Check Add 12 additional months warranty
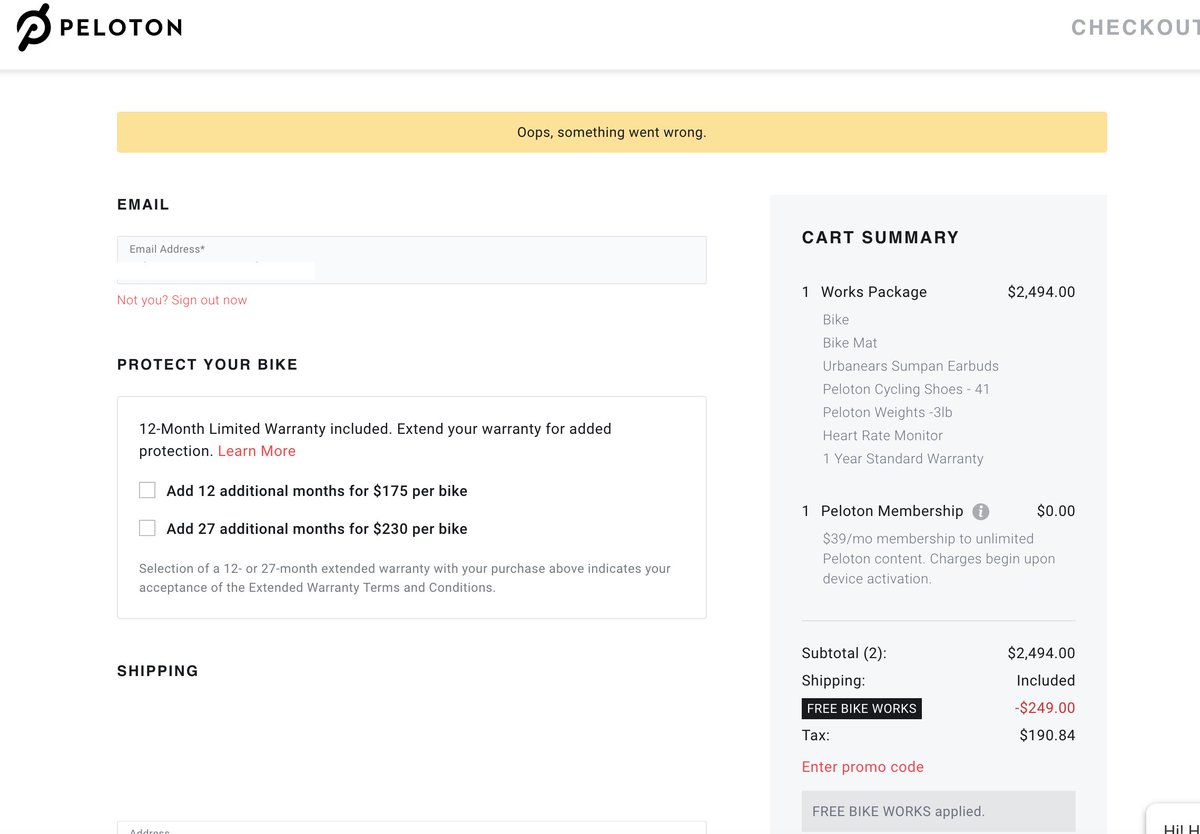Screen dimensions: 1200x834 coord(147,490)
